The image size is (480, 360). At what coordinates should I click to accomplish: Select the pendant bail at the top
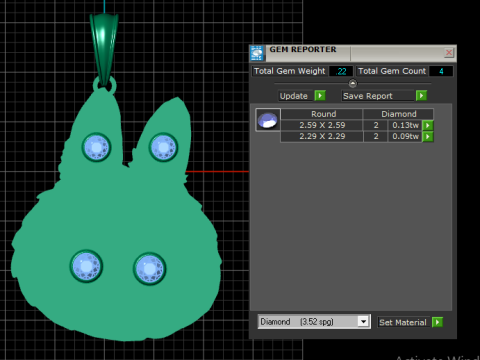click(104, 49)
